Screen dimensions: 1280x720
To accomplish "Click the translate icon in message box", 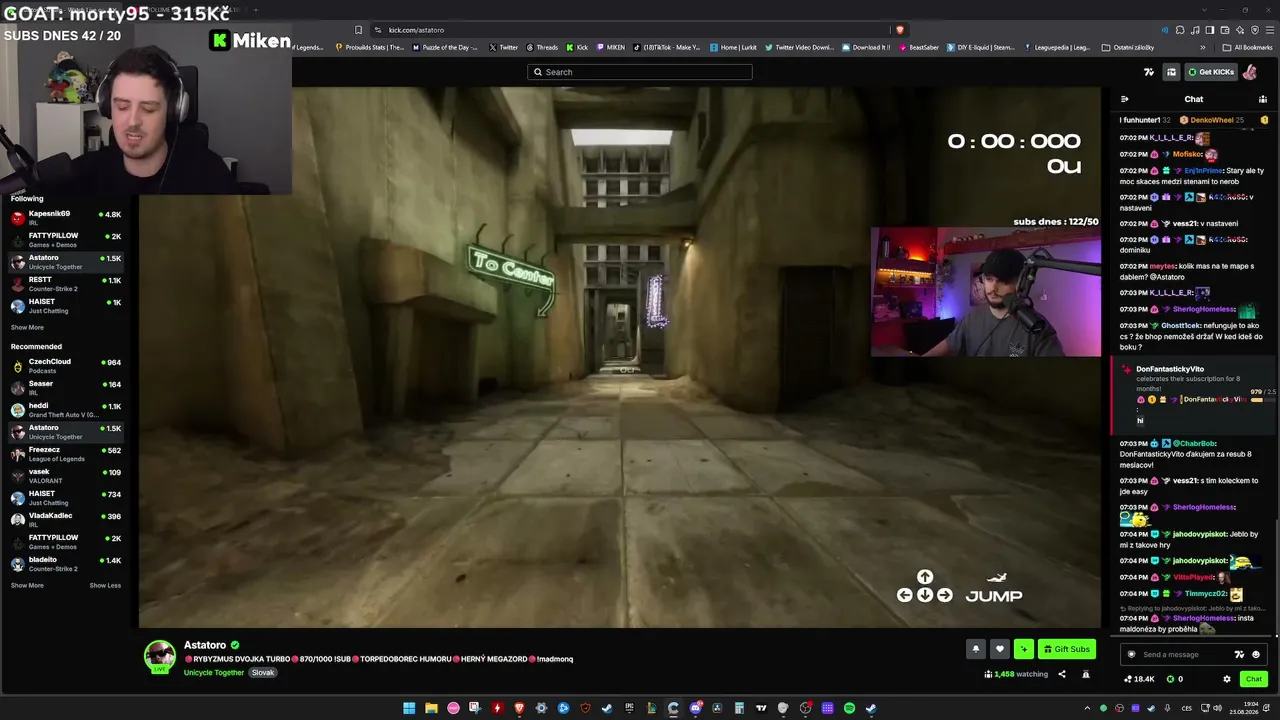I will [1239, 654].
